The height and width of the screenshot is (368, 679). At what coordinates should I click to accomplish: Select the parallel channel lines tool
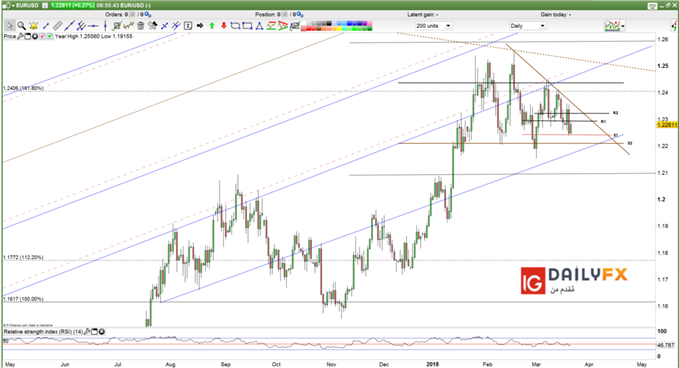coord(81,26)
